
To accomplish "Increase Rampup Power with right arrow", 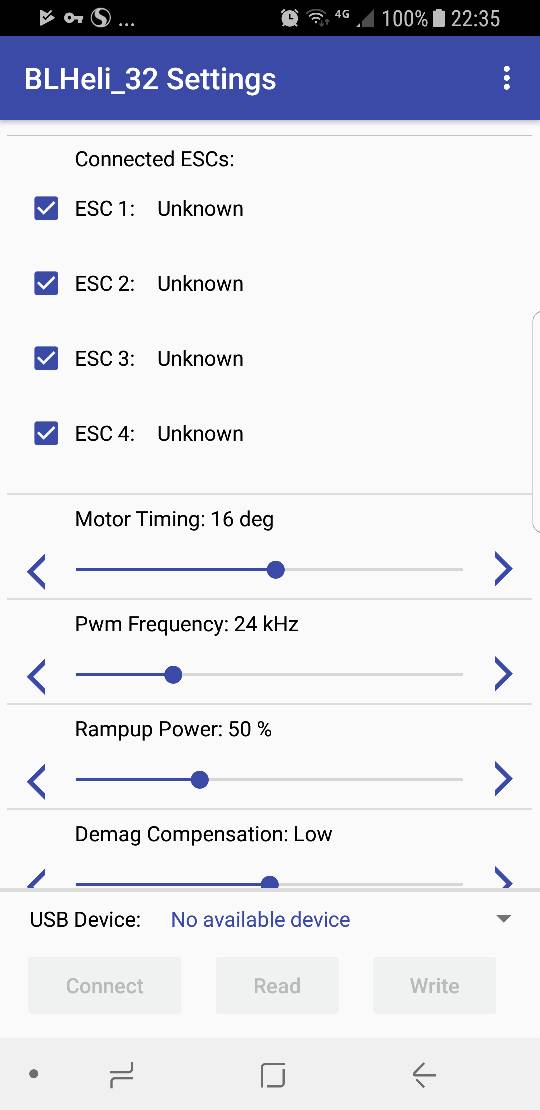I will pos(503,778).
